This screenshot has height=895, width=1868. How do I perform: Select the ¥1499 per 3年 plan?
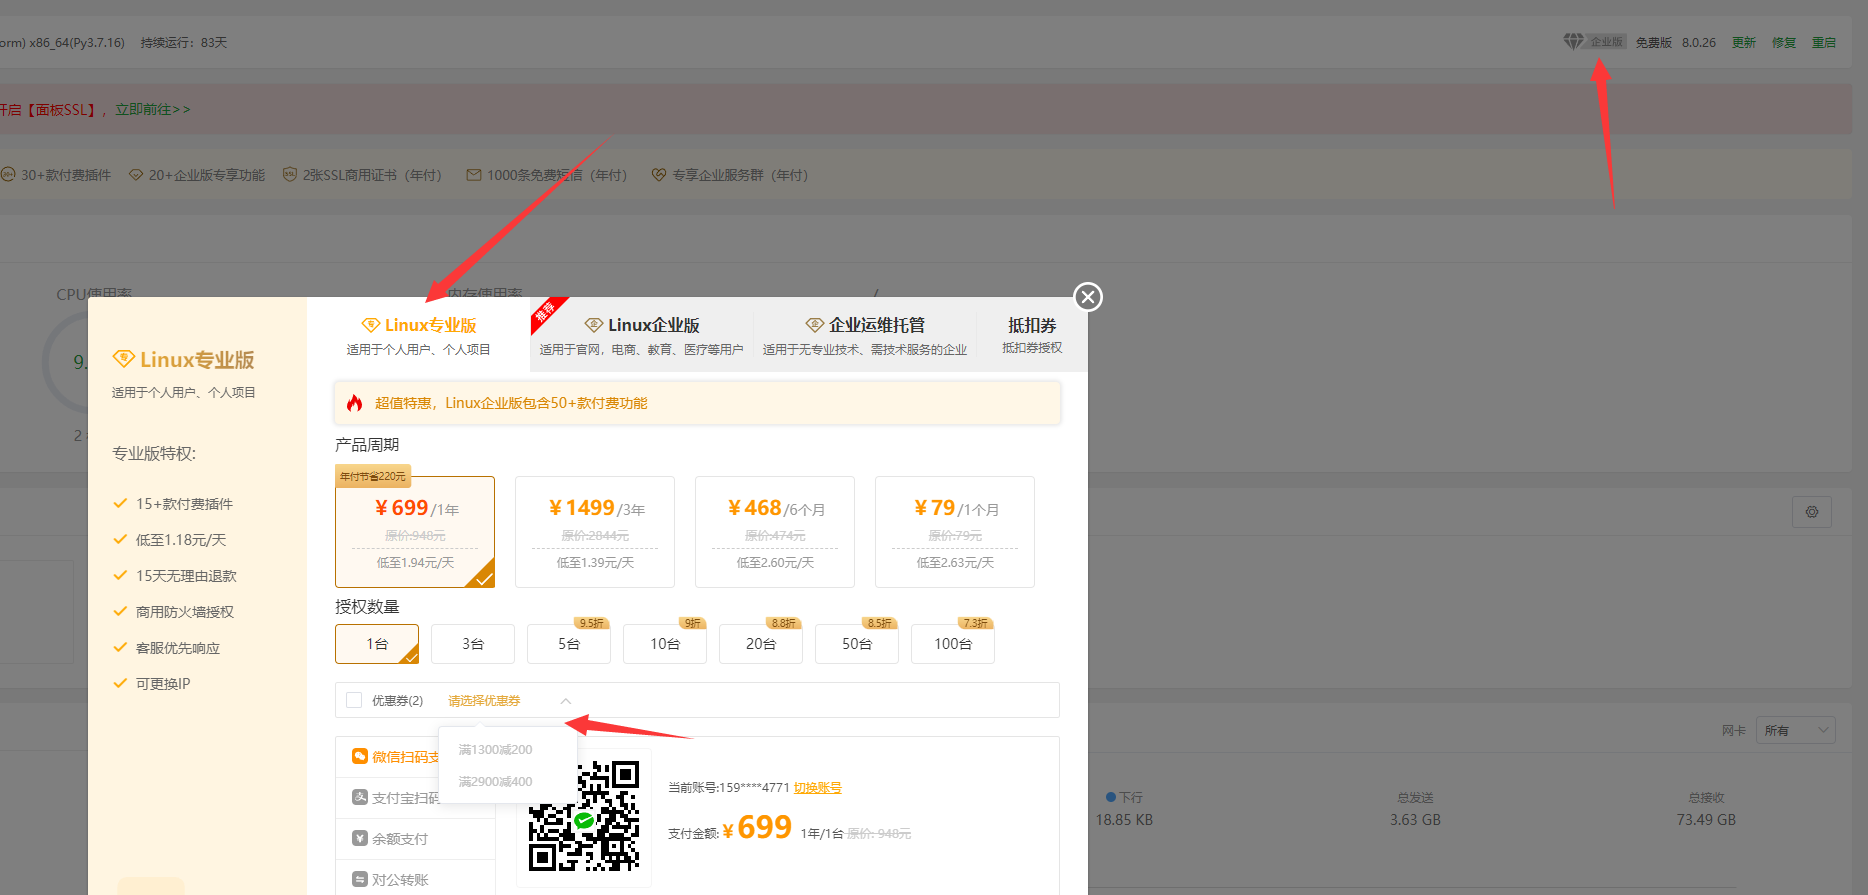595,532
